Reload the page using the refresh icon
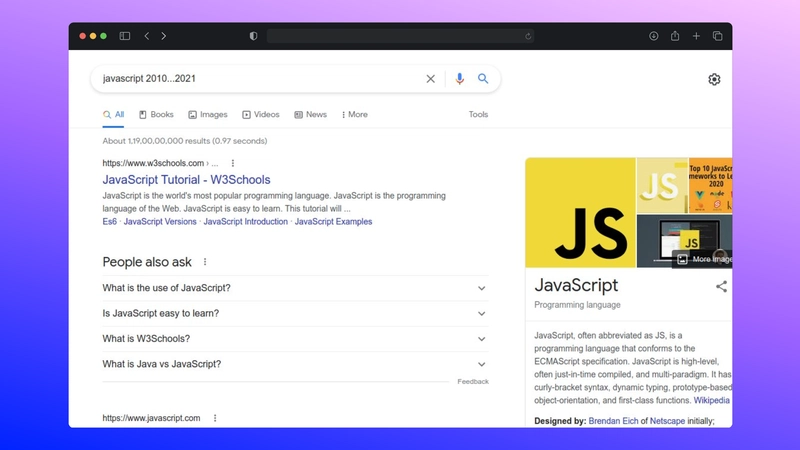 [528, 36]
